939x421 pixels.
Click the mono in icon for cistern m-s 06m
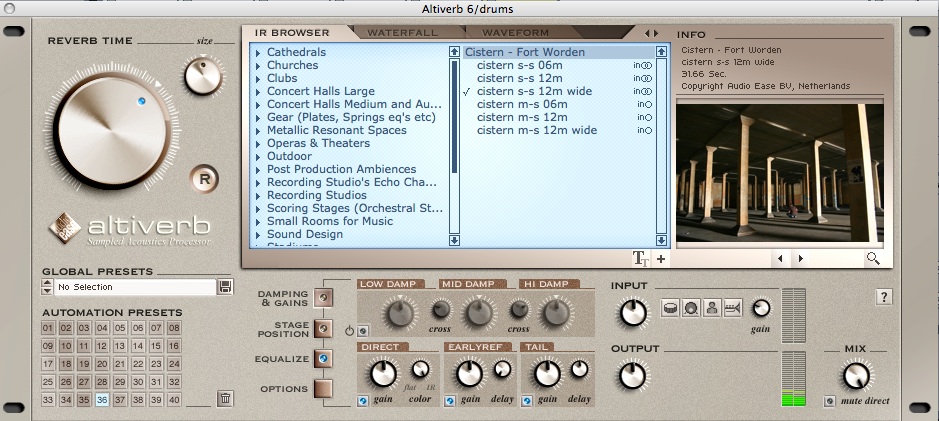pyautogui.click(x=644, y=104)
